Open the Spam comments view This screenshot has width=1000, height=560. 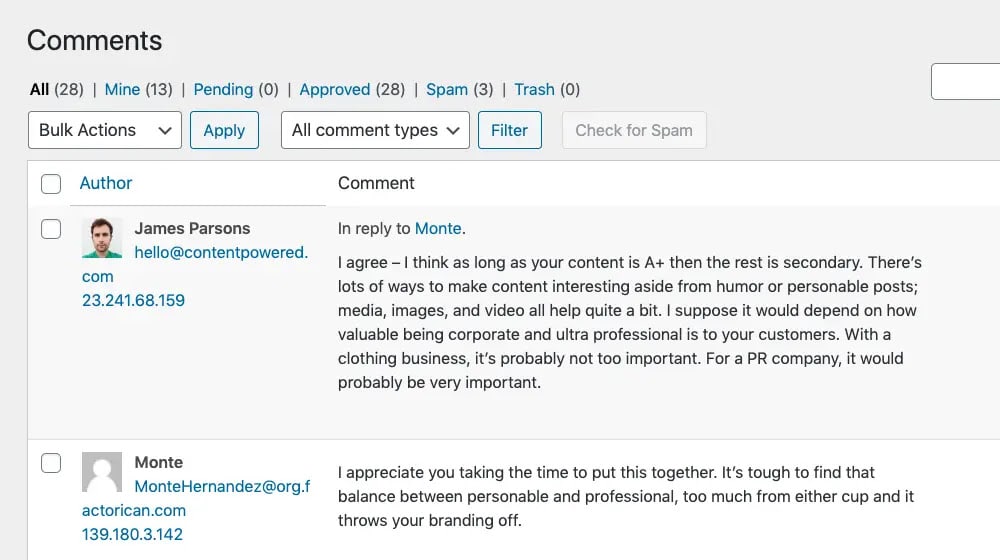(x=447, y=89)
